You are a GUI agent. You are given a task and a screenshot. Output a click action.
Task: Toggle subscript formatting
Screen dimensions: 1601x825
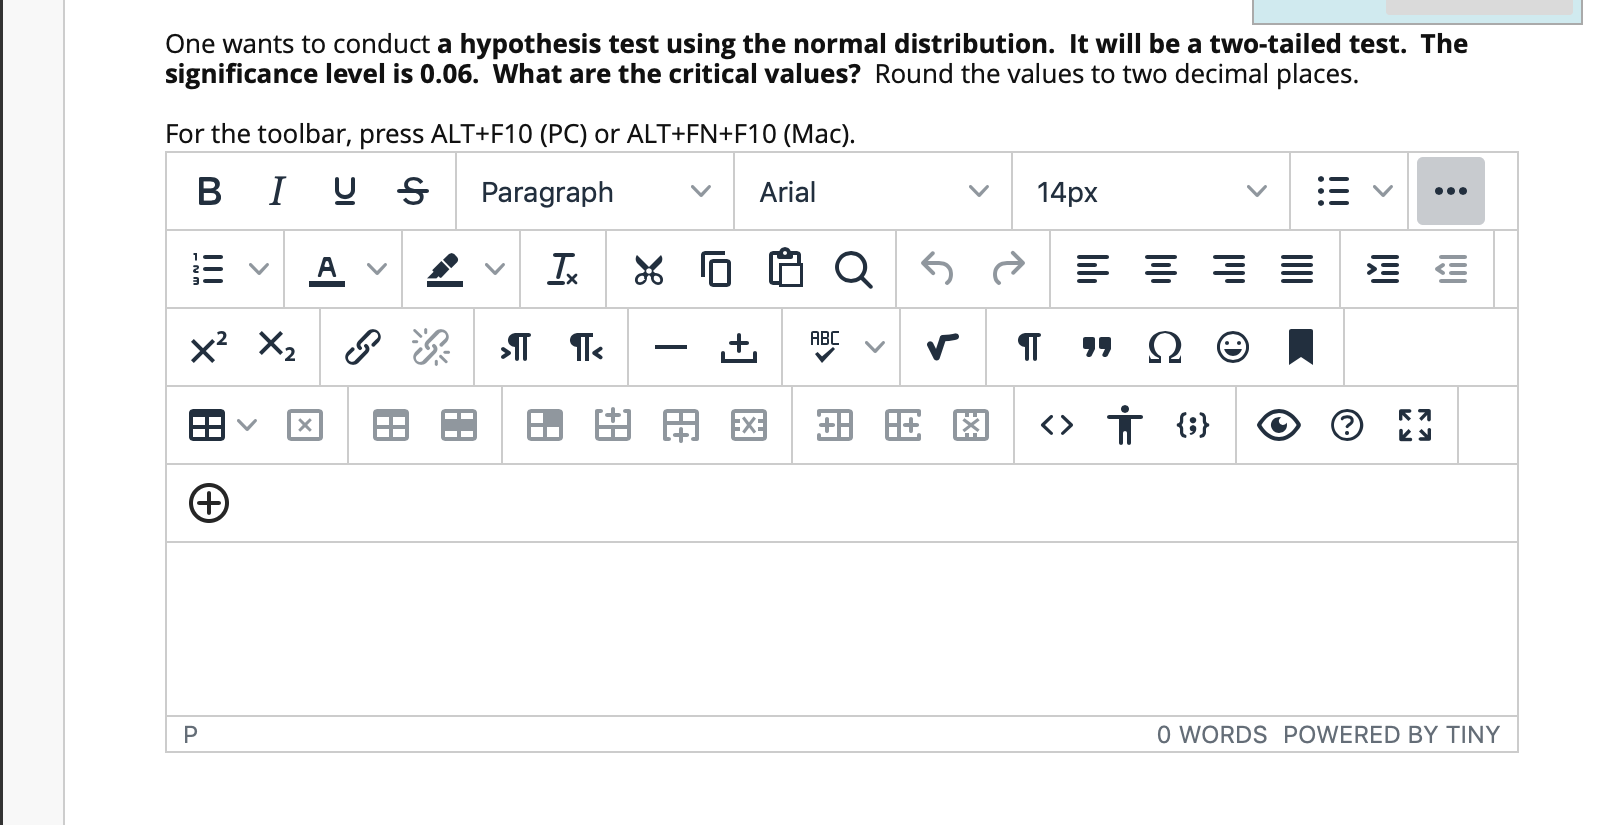click(x=277, y=347)
